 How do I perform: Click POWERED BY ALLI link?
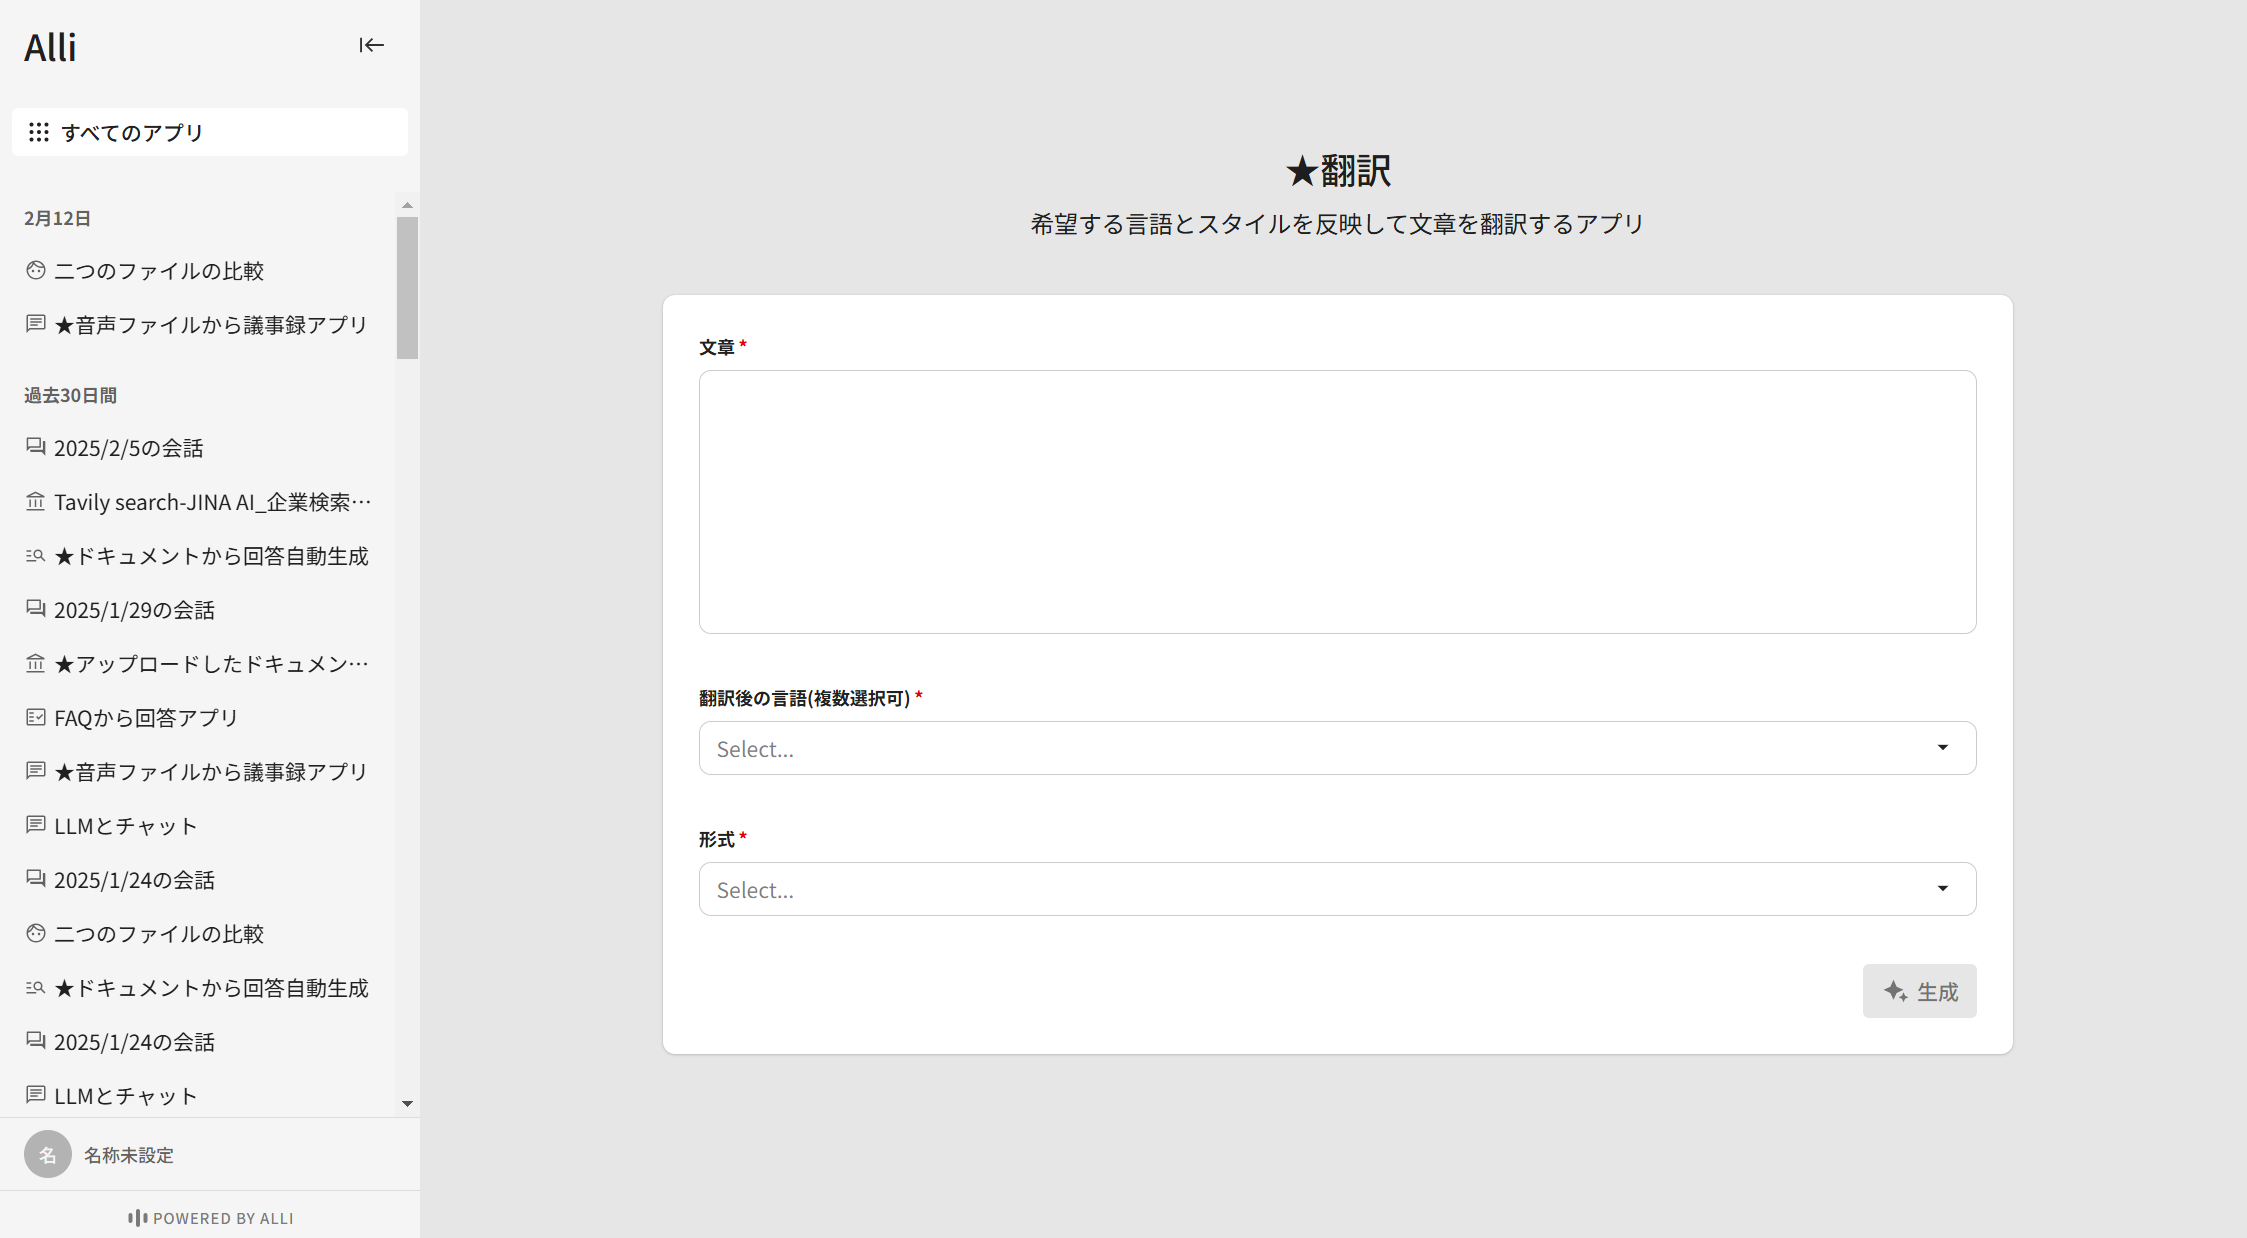pyautogui.click(x=210, y=1218)
